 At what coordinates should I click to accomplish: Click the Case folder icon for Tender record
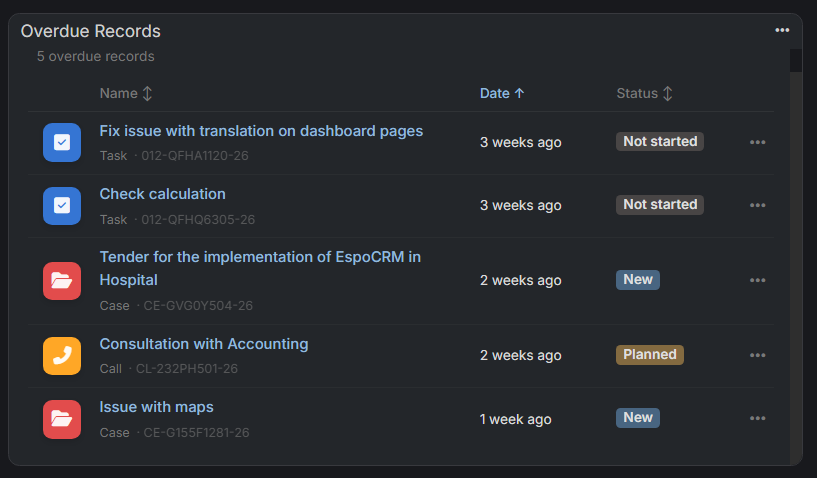tap(62, 281)
